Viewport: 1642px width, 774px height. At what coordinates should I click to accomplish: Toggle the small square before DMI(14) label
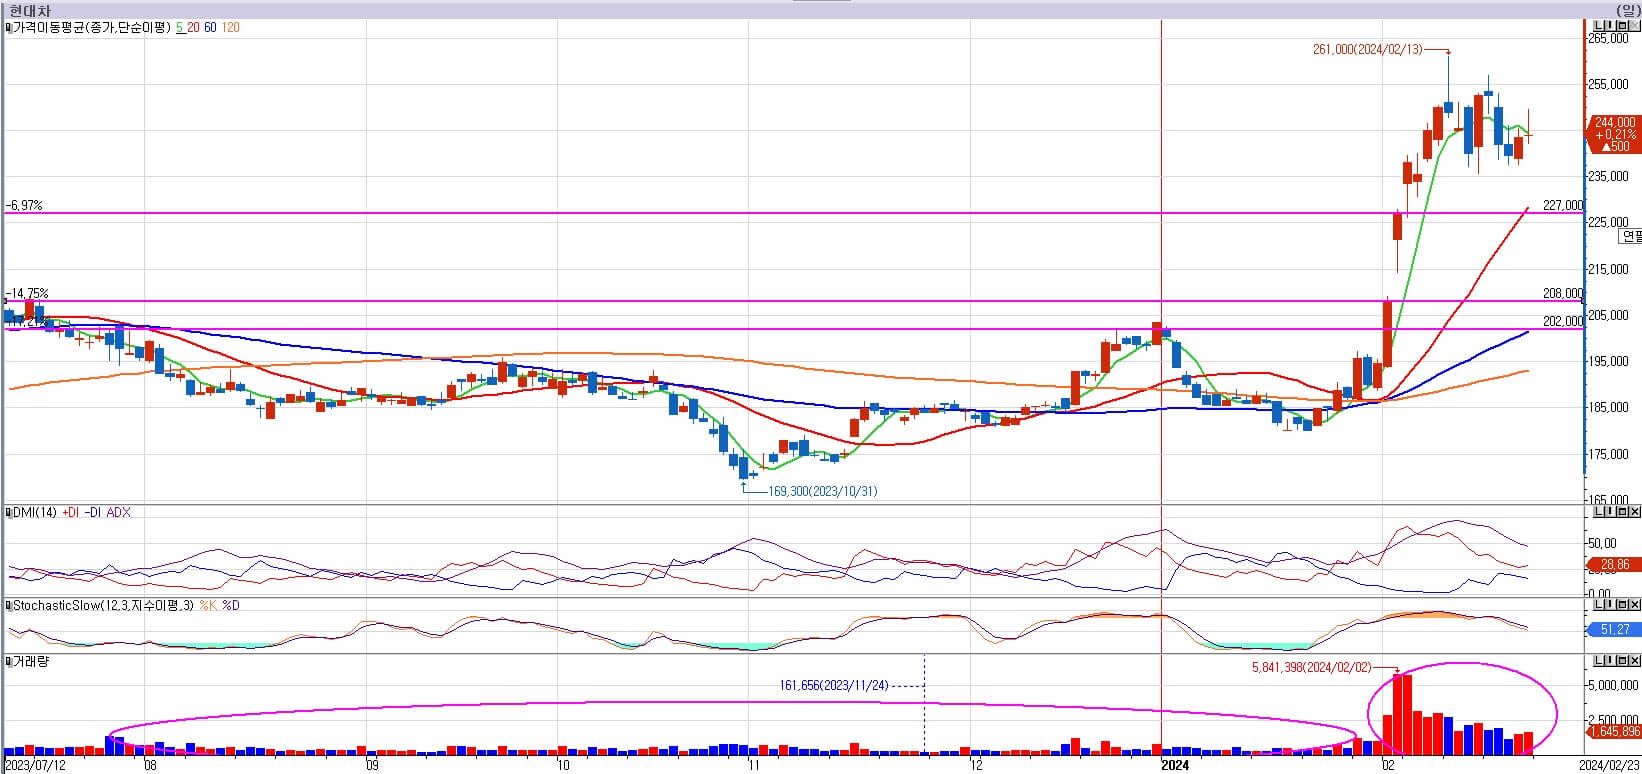tap(8, 513)
